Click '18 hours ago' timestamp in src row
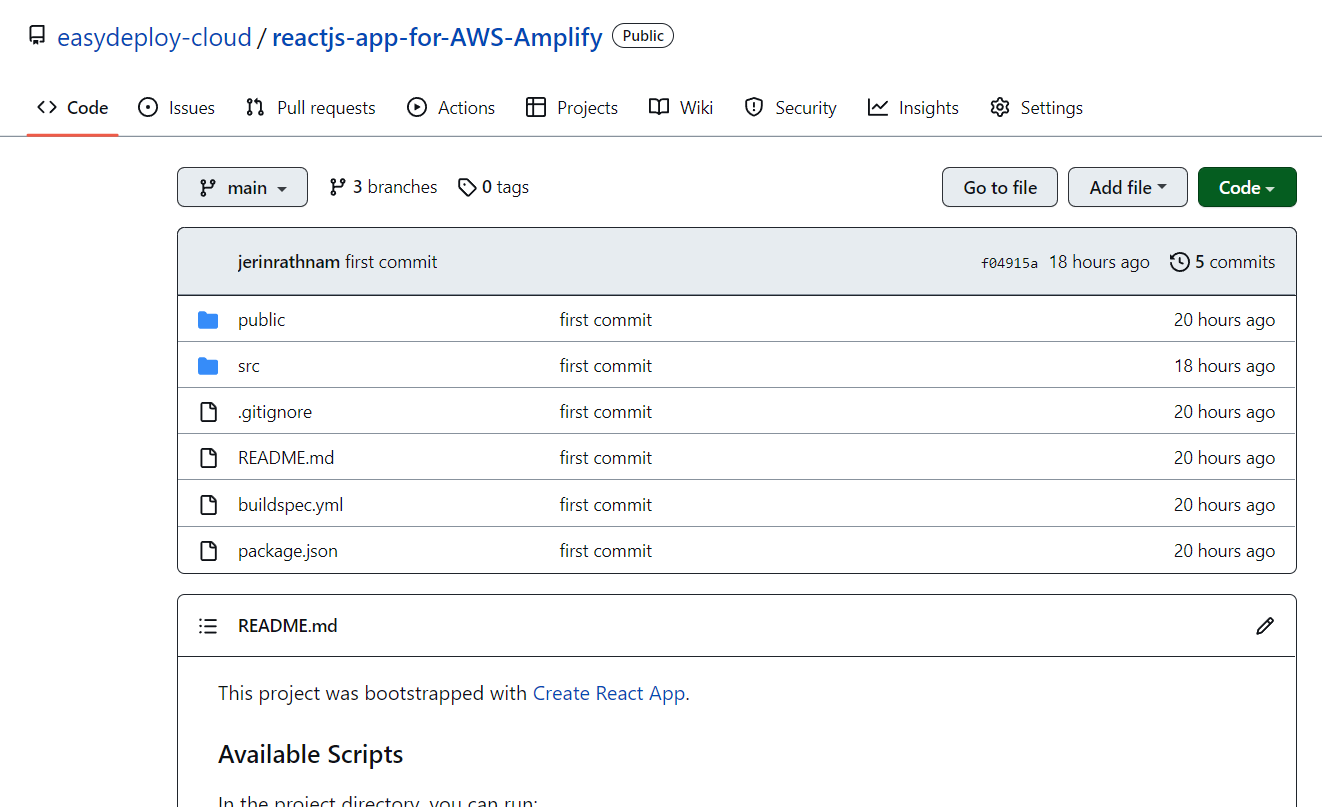The height and width of the screenshot is (807, 1322). [x=1225, y=366]
